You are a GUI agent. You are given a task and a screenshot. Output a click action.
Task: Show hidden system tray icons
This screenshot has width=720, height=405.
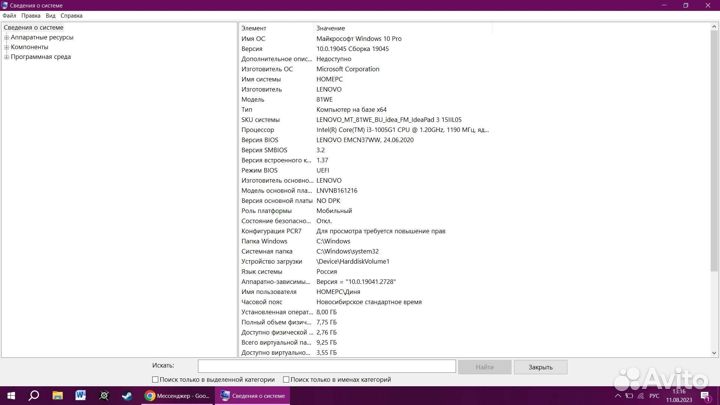618,396
